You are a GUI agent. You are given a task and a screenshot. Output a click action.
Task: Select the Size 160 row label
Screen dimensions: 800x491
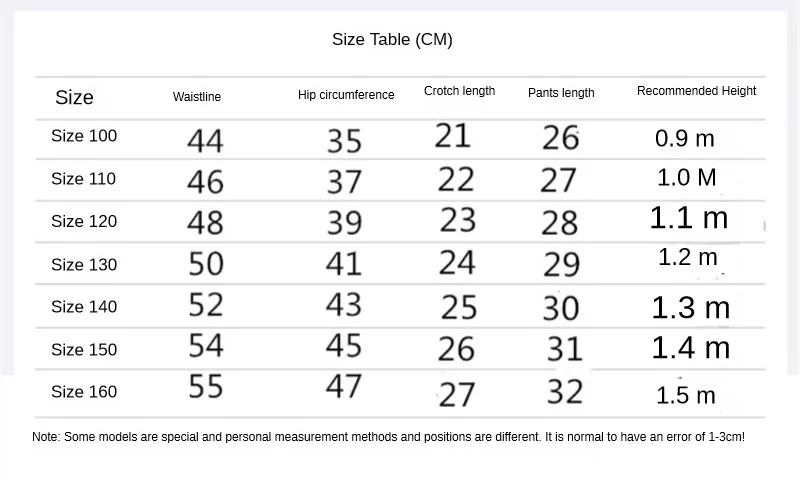click(x=84, y=392)
